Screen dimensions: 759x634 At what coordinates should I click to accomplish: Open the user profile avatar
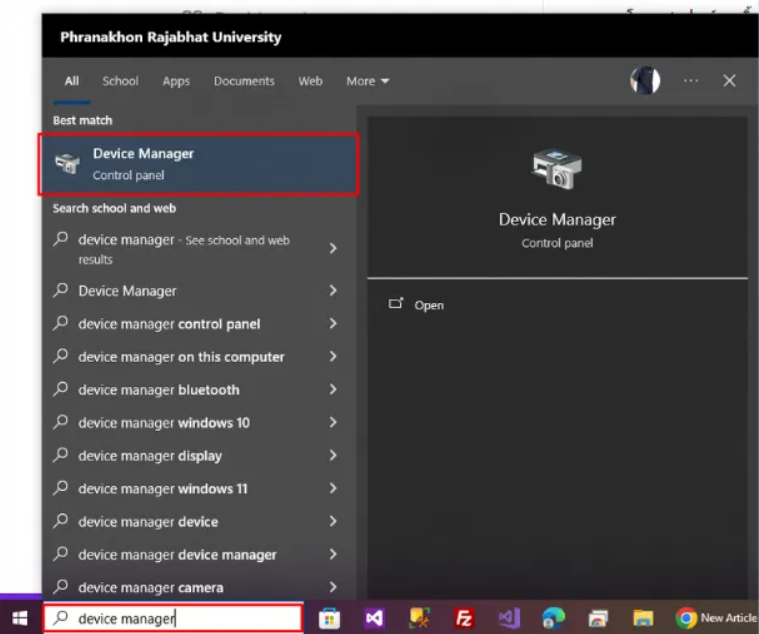pos(645,81)
